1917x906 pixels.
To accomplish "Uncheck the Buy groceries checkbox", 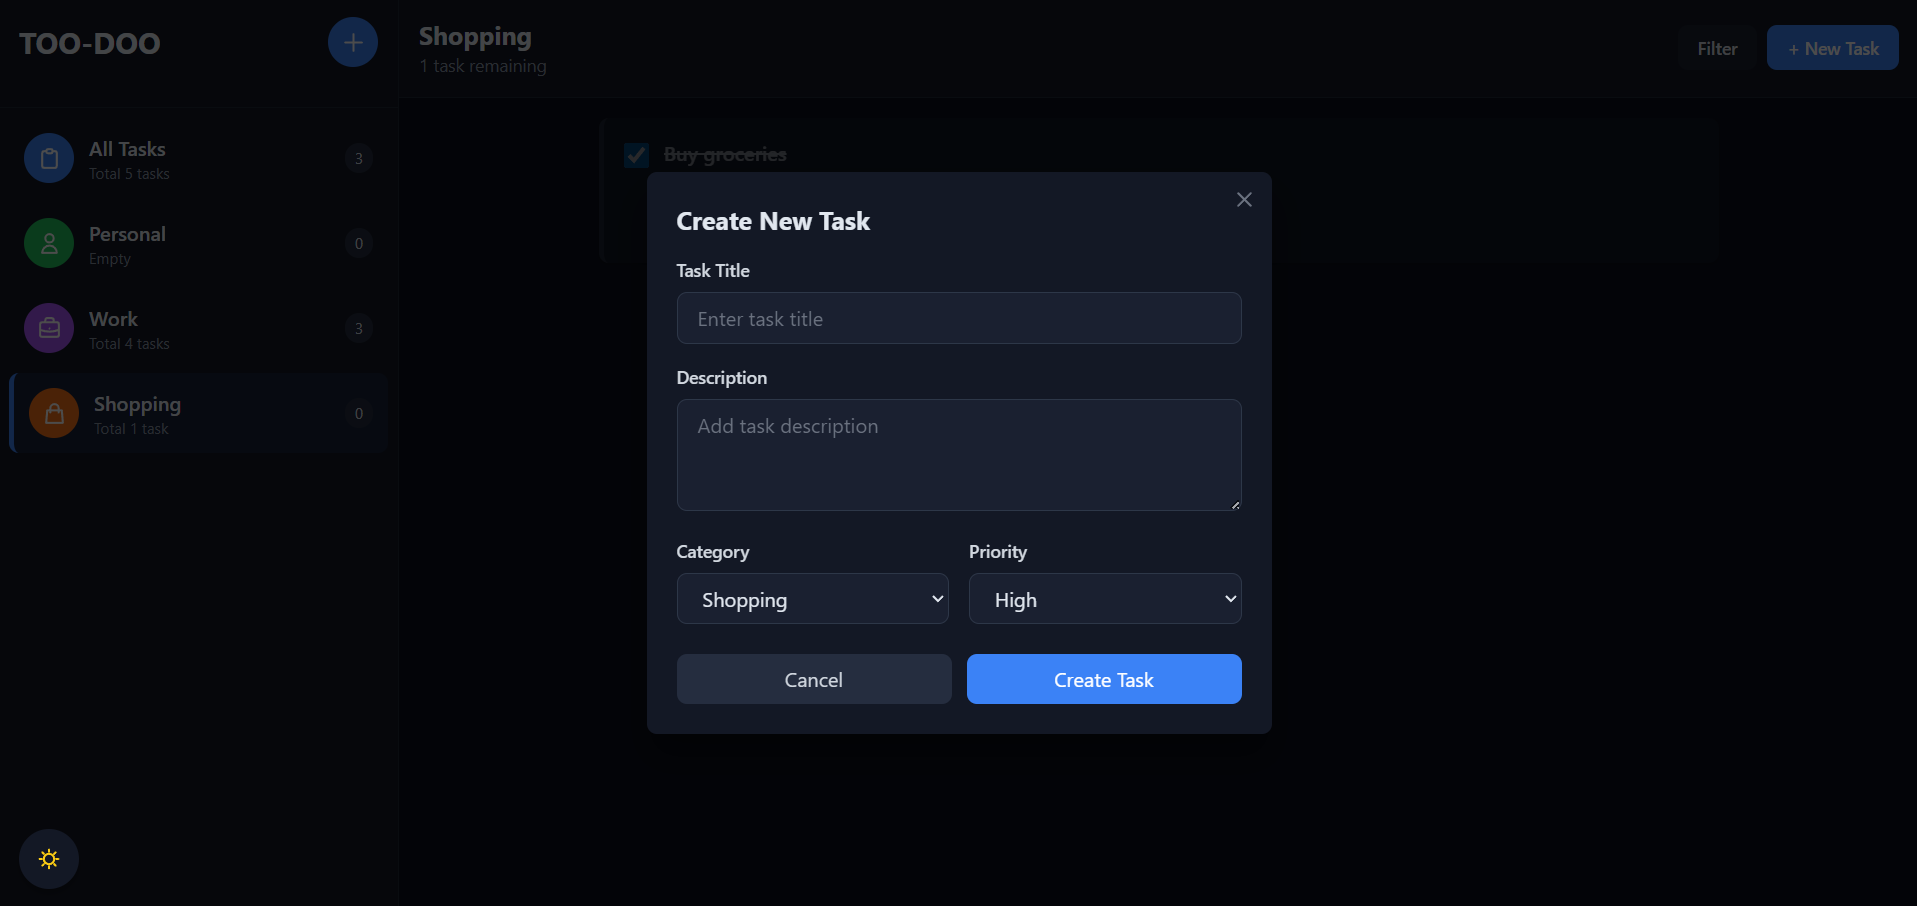I will [636, 155].
